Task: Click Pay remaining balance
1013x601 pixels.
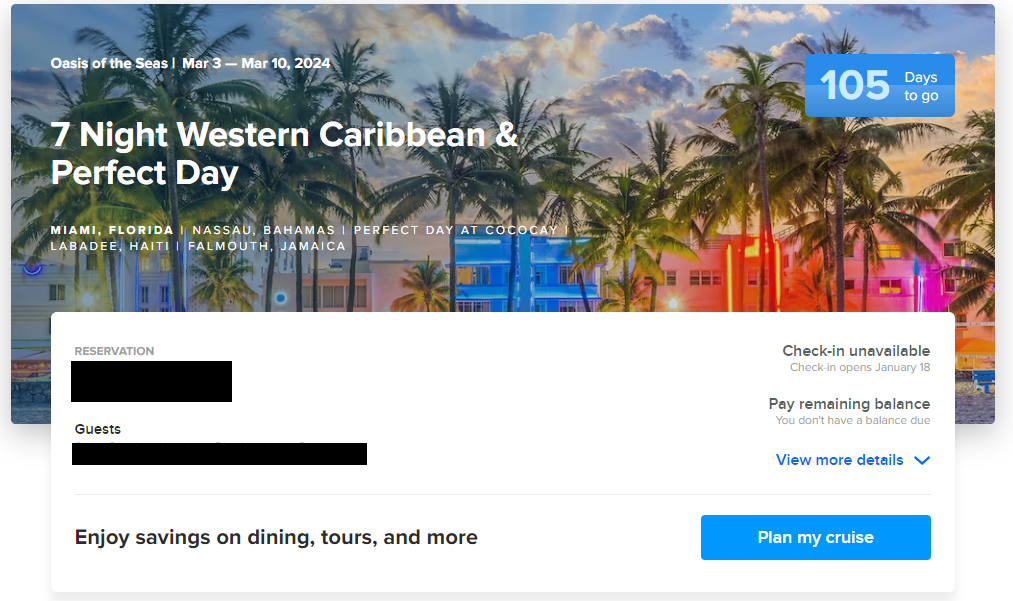Action: click(x=849, y=404)
